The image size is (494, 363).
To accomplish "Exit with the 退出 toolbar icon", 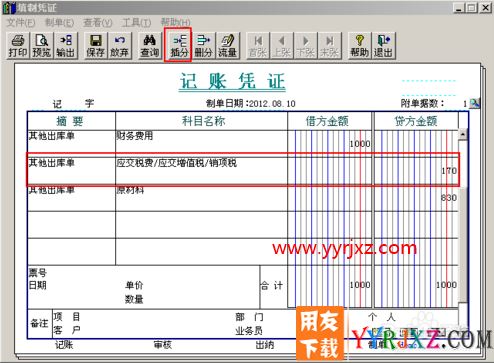I will pos(383,46).
